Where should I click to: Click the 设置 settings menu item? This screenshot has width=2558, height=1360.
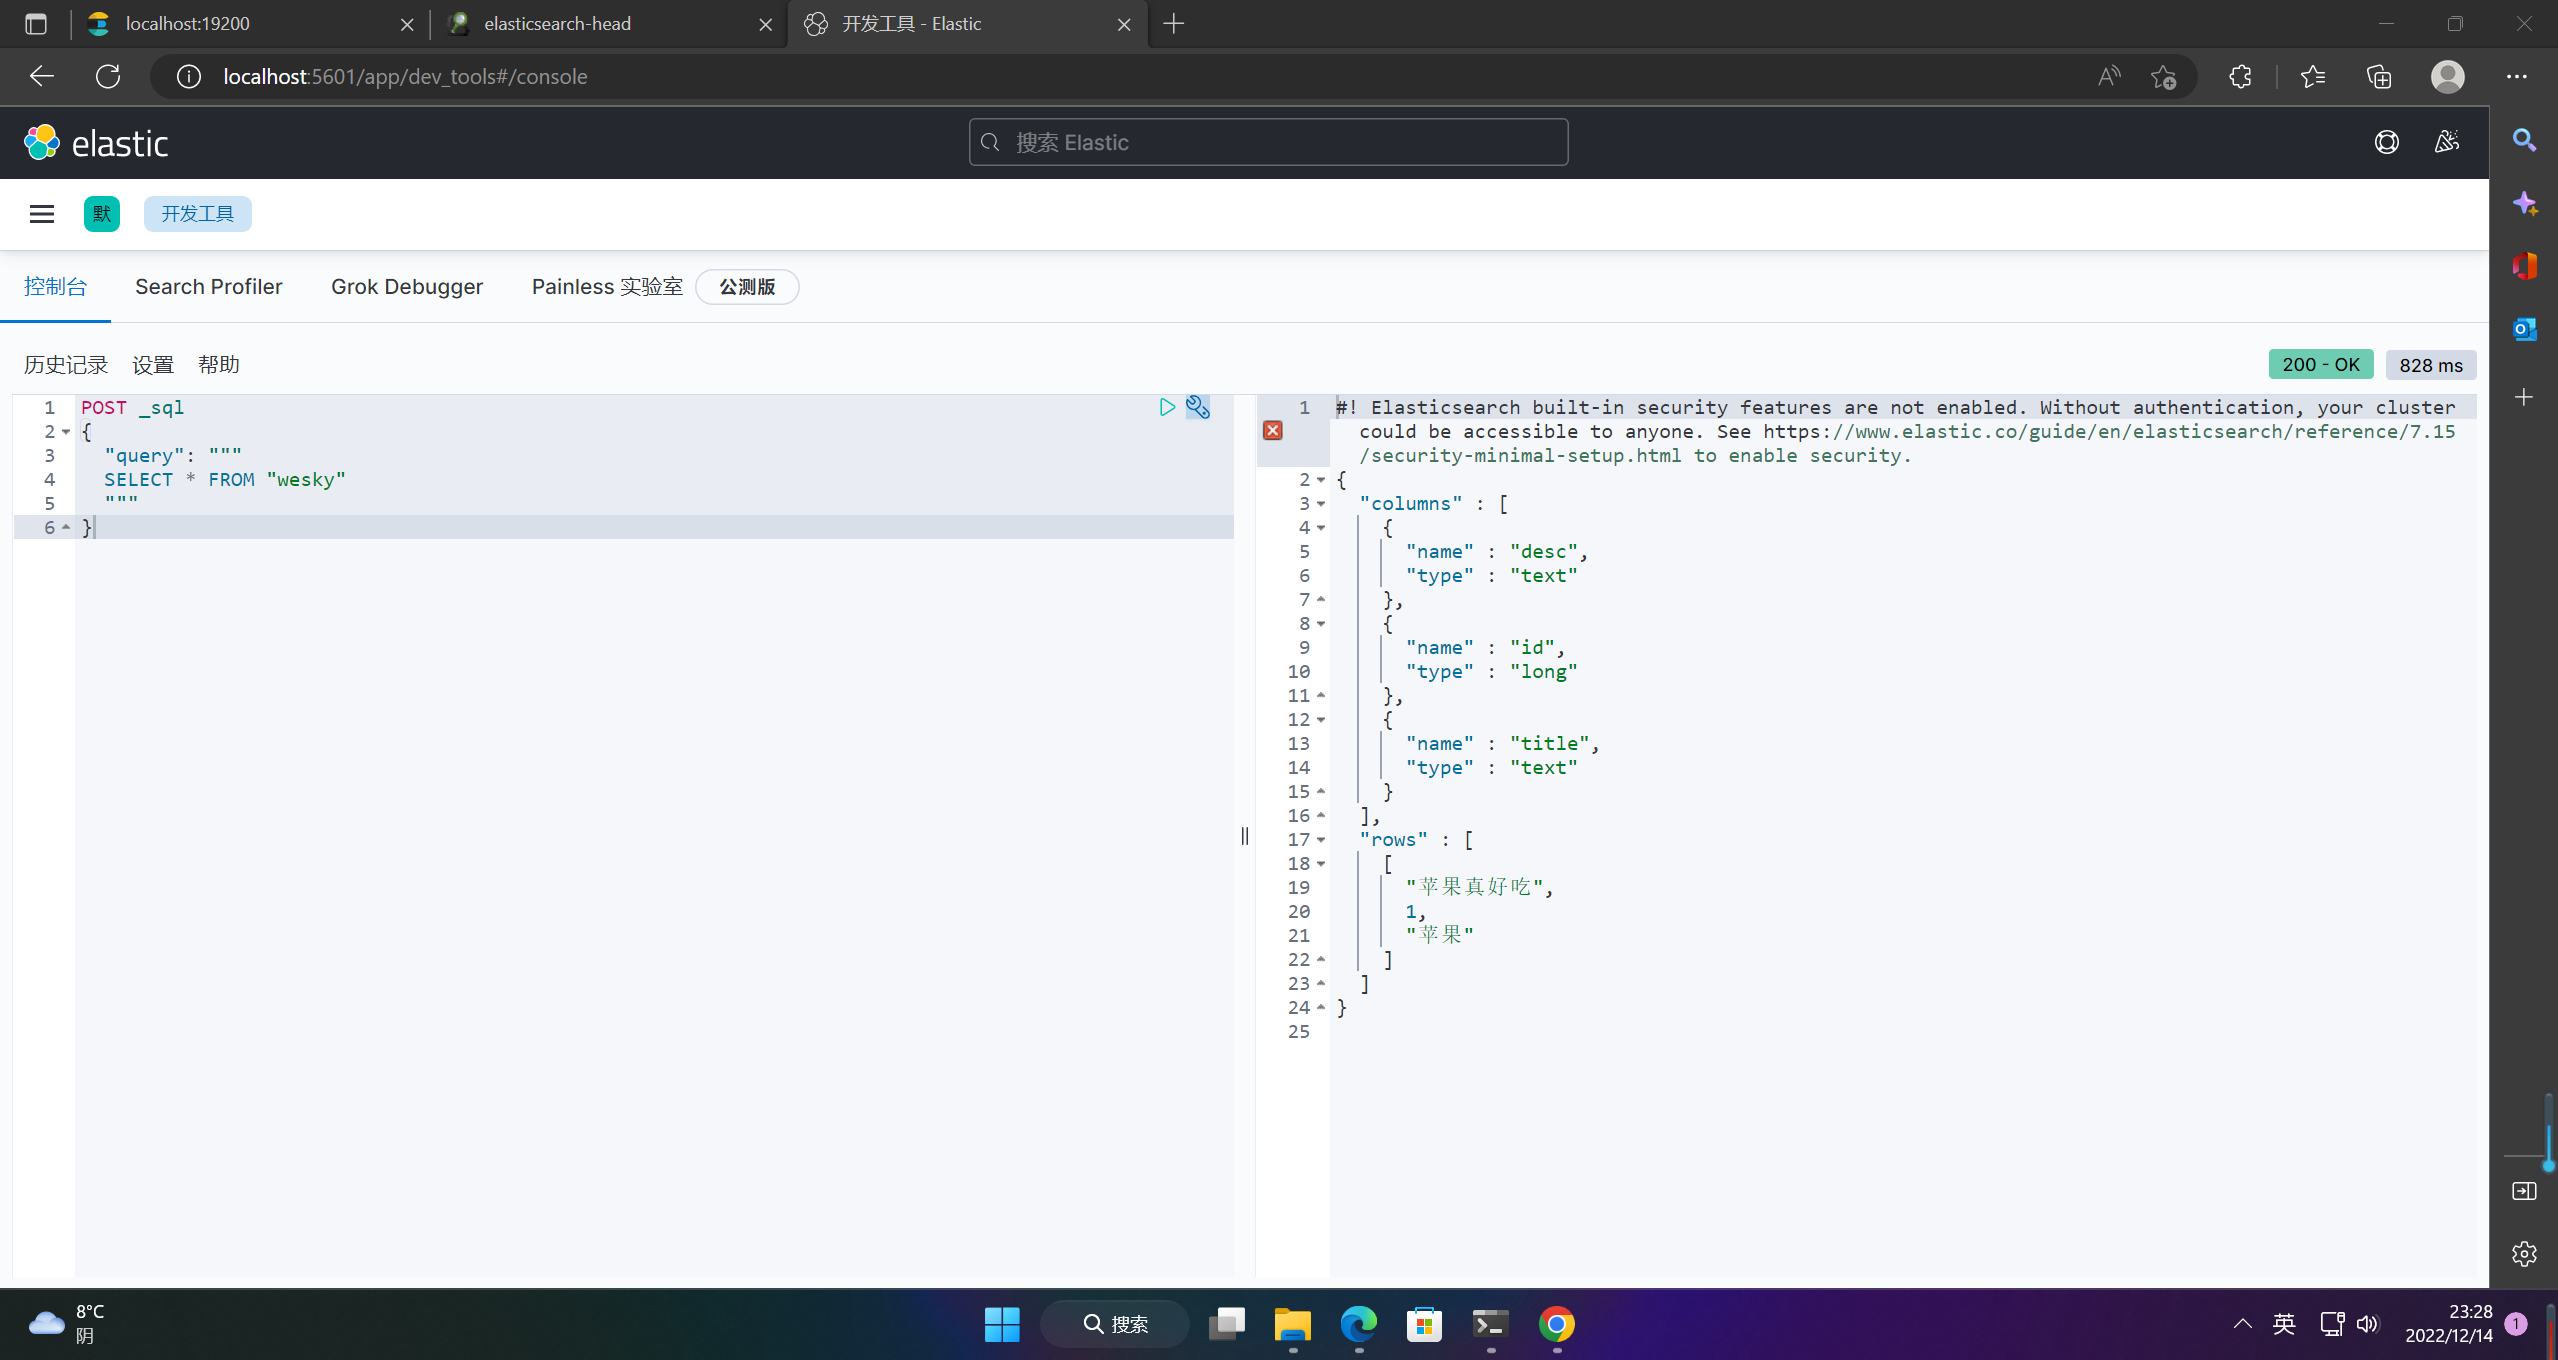click(154, 364)
